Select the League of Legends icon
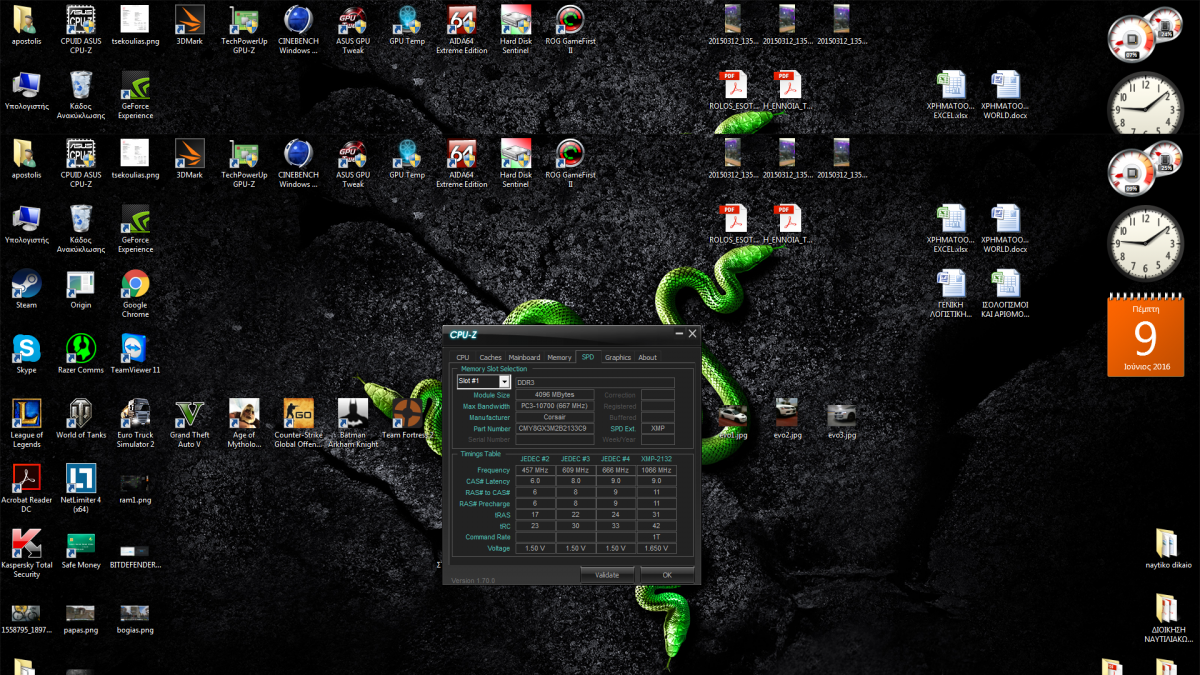 click(x=26, y=423)
